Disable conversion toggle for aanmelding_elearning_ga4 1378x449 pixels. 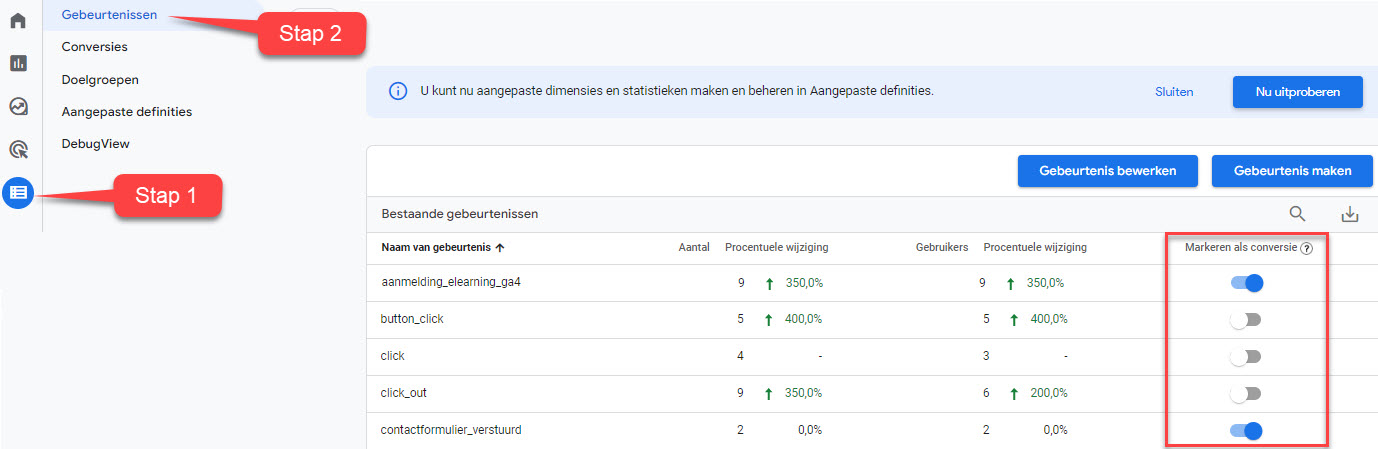1247,283
